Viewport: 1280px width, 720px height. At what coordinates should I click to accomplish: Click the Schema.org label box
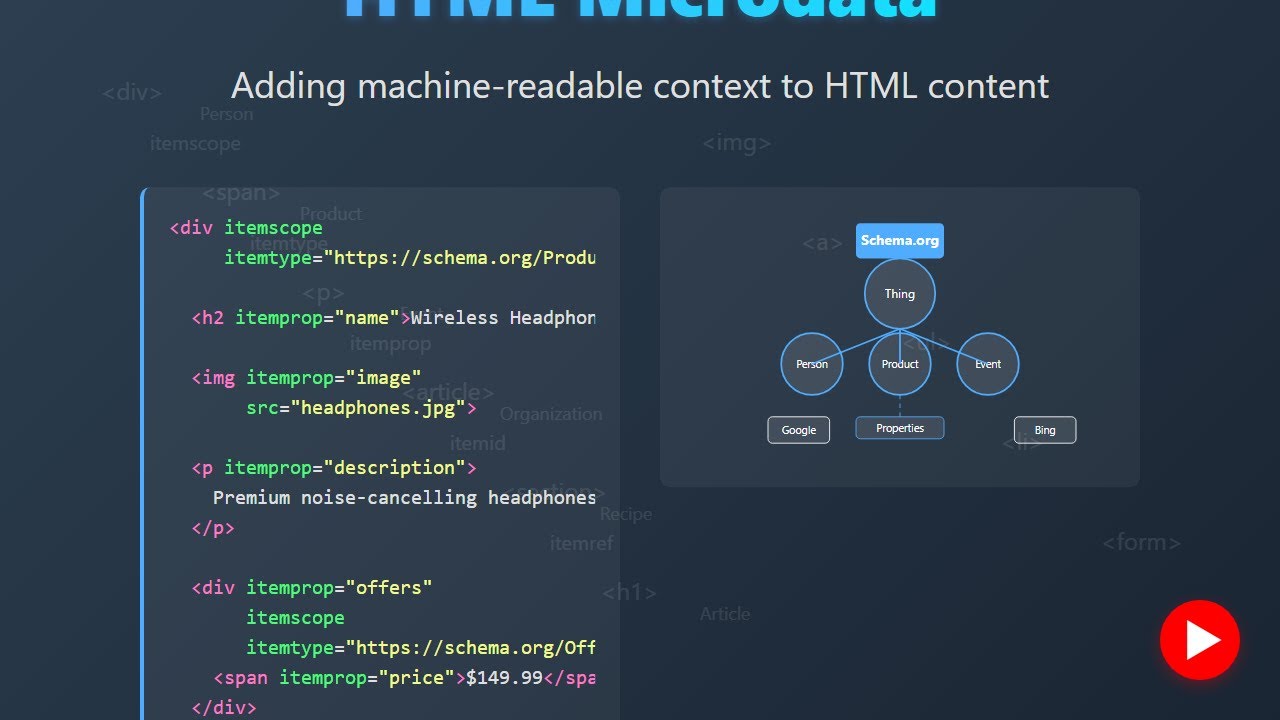coord(900,241)
